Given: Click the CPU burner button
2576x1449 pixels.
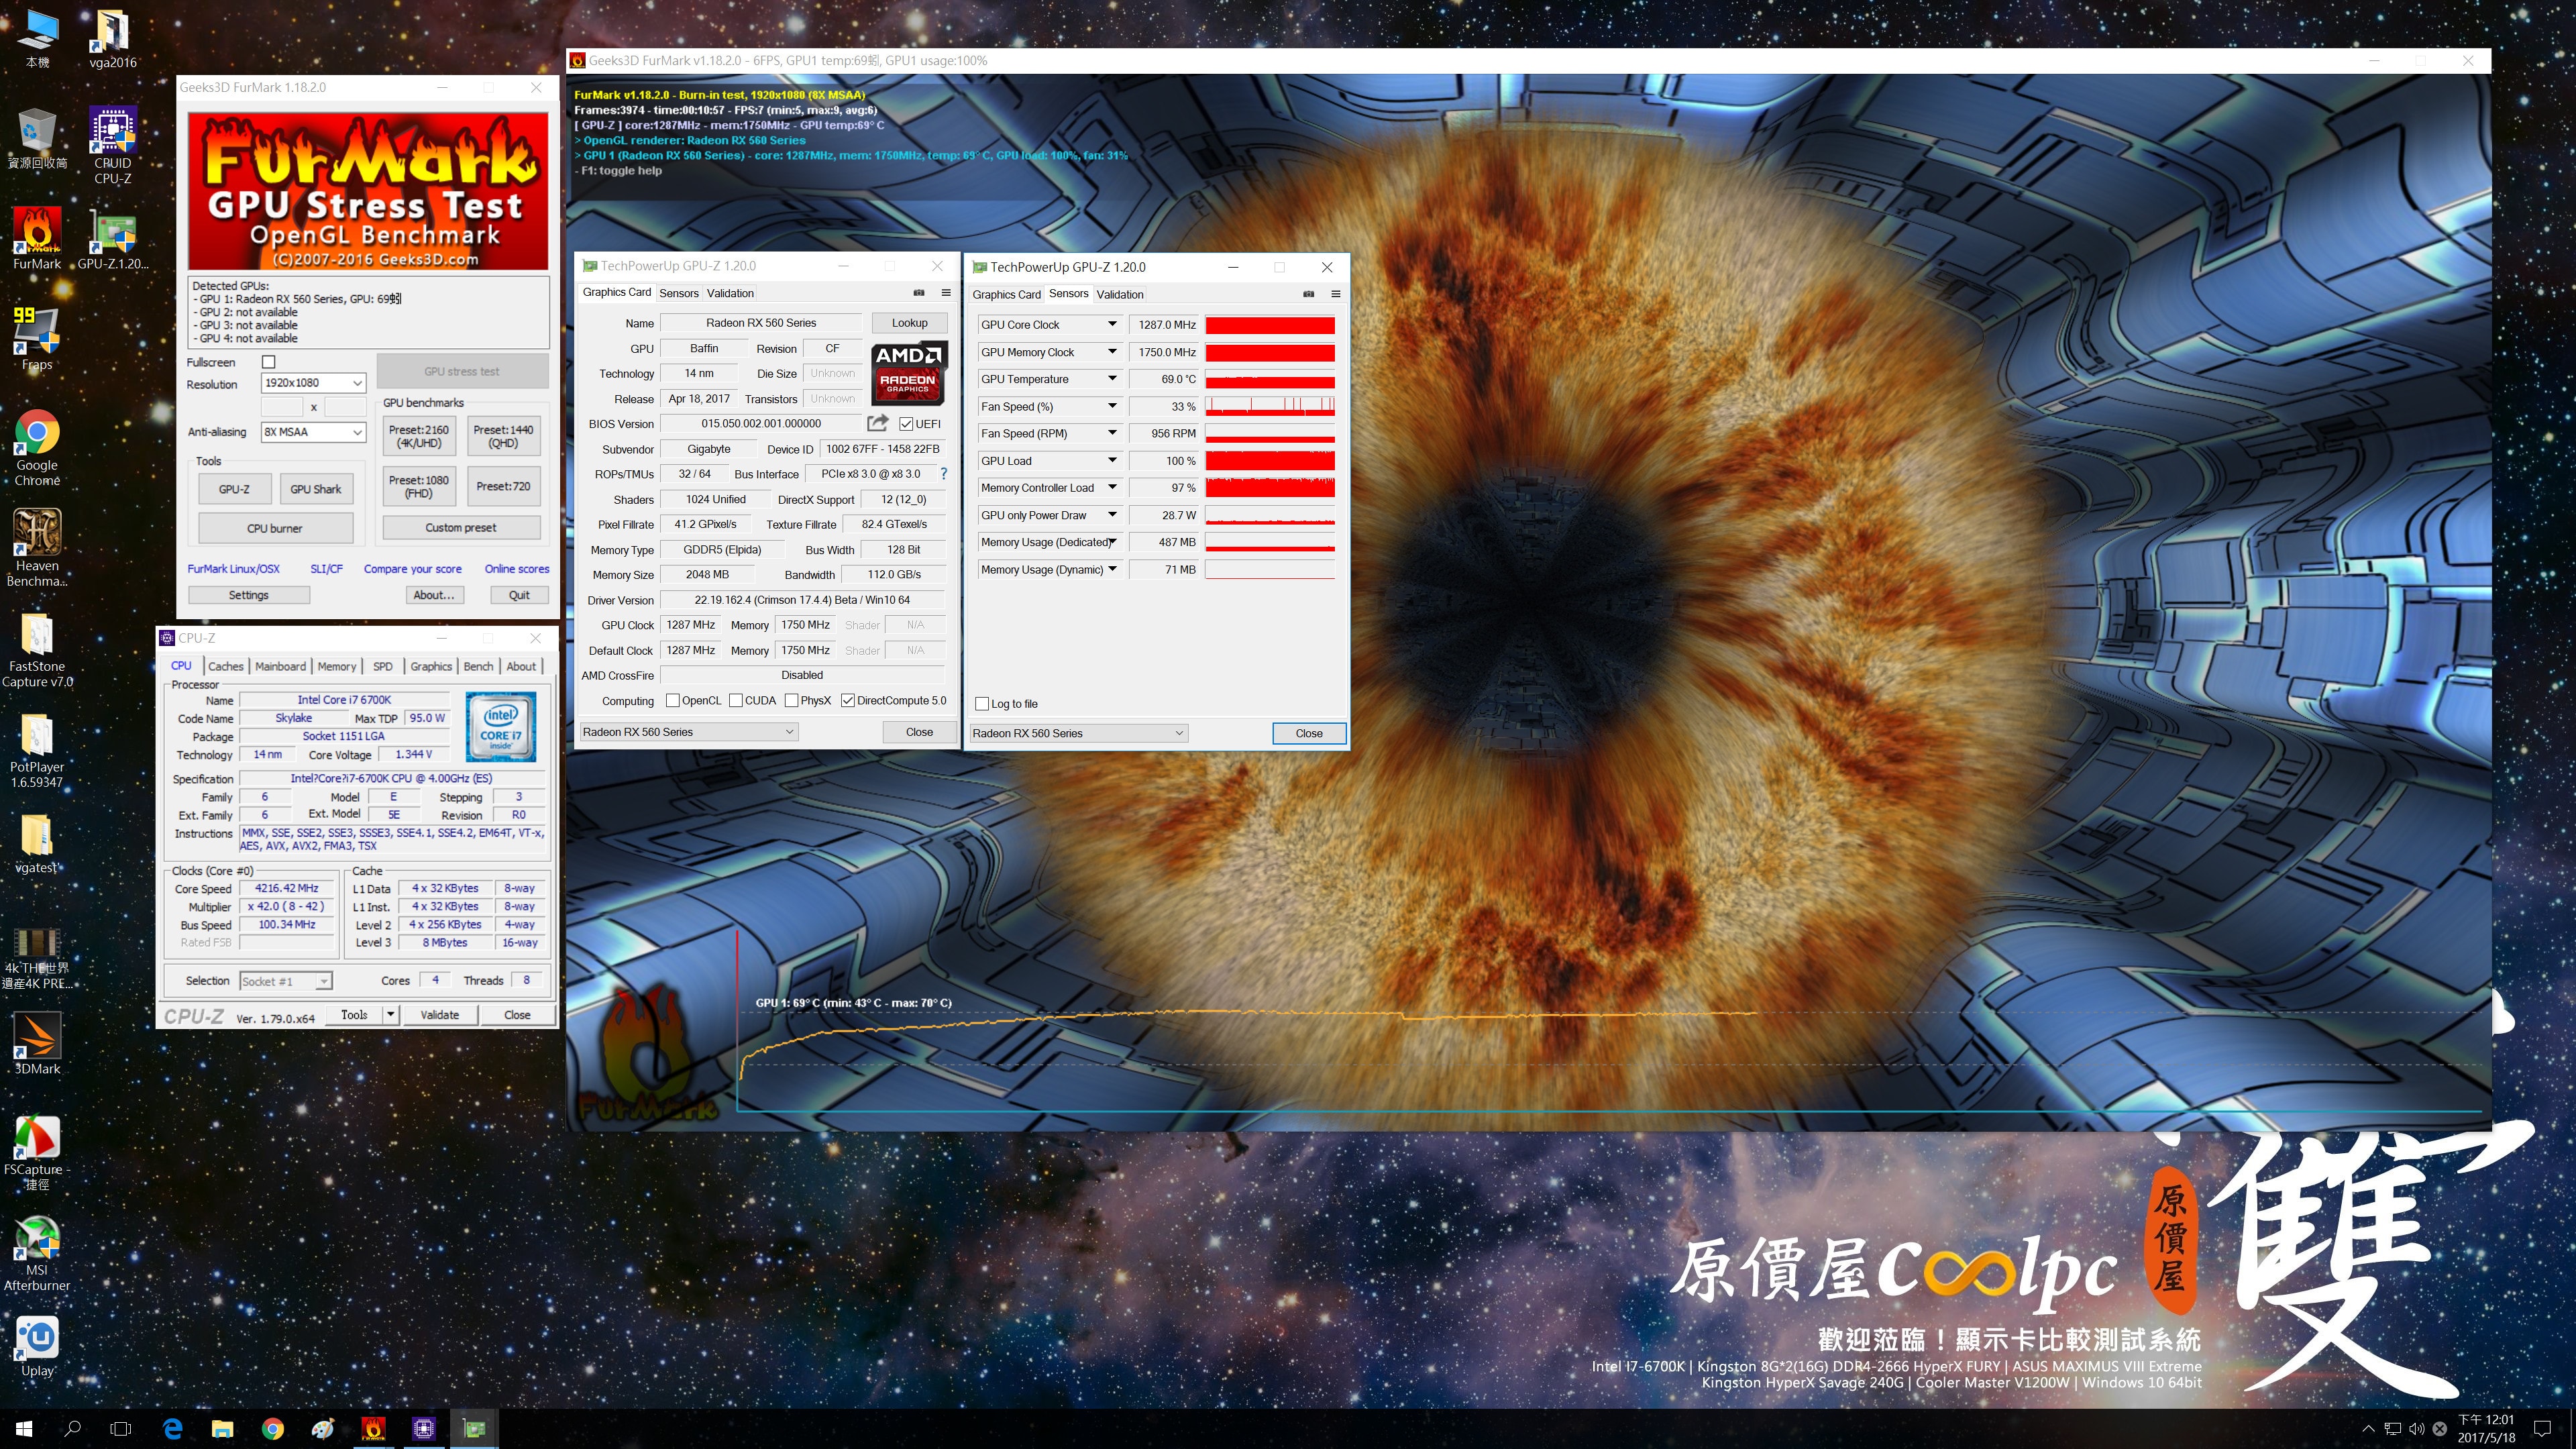Looking at the screenshot, I should coord(275,528).
